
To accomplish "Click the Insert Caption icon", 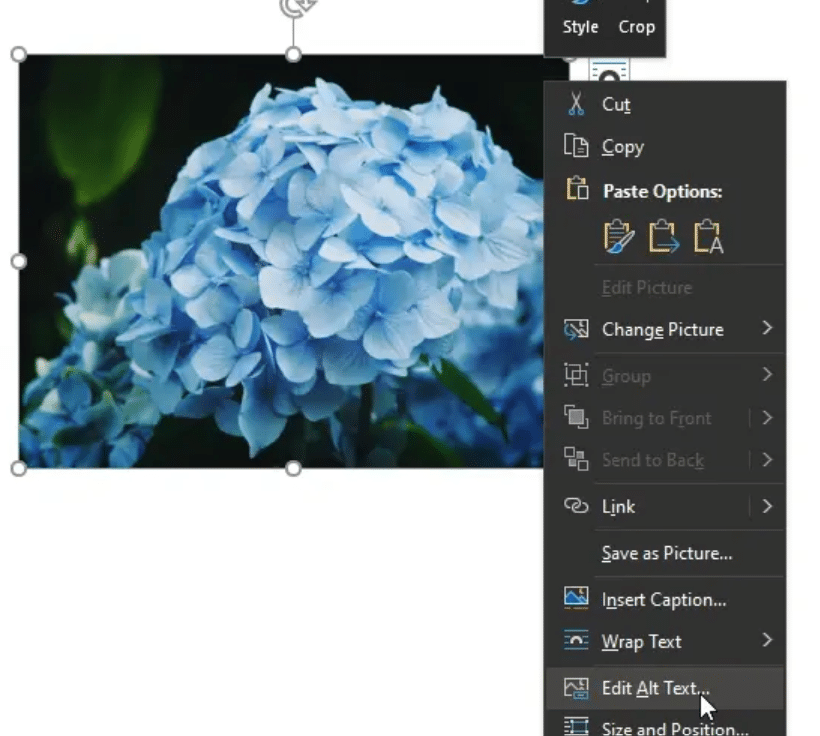I will pos(576,599).
